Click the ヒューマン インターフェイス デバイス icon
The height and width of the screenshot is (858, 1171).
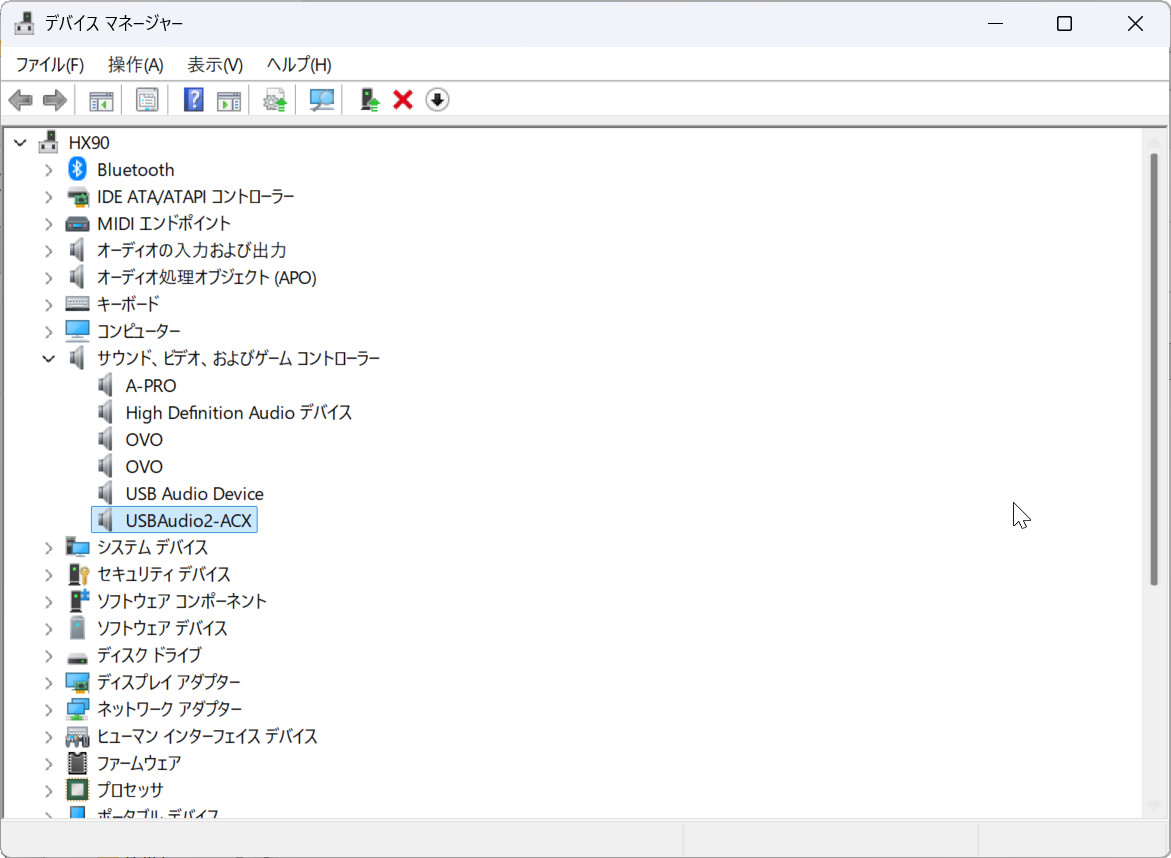(x=78, y=738)
